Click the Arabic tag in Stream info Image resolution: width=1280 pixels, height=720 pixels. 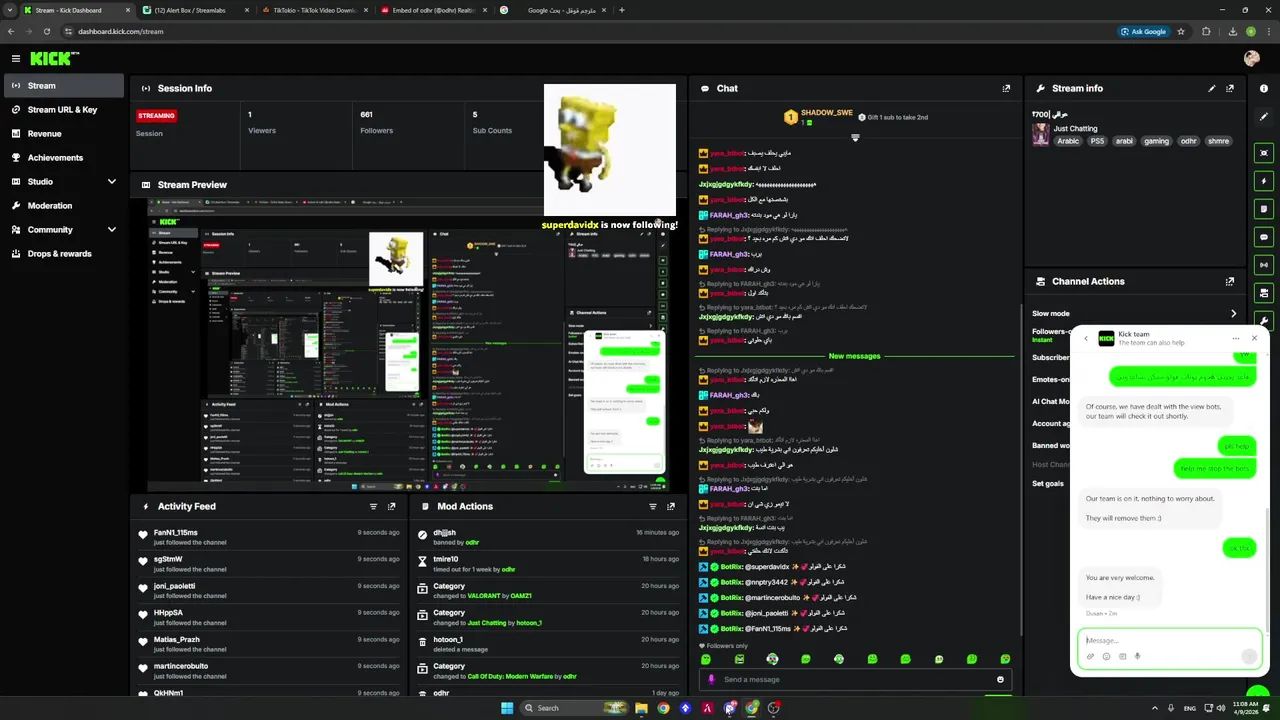point(1068,141)
